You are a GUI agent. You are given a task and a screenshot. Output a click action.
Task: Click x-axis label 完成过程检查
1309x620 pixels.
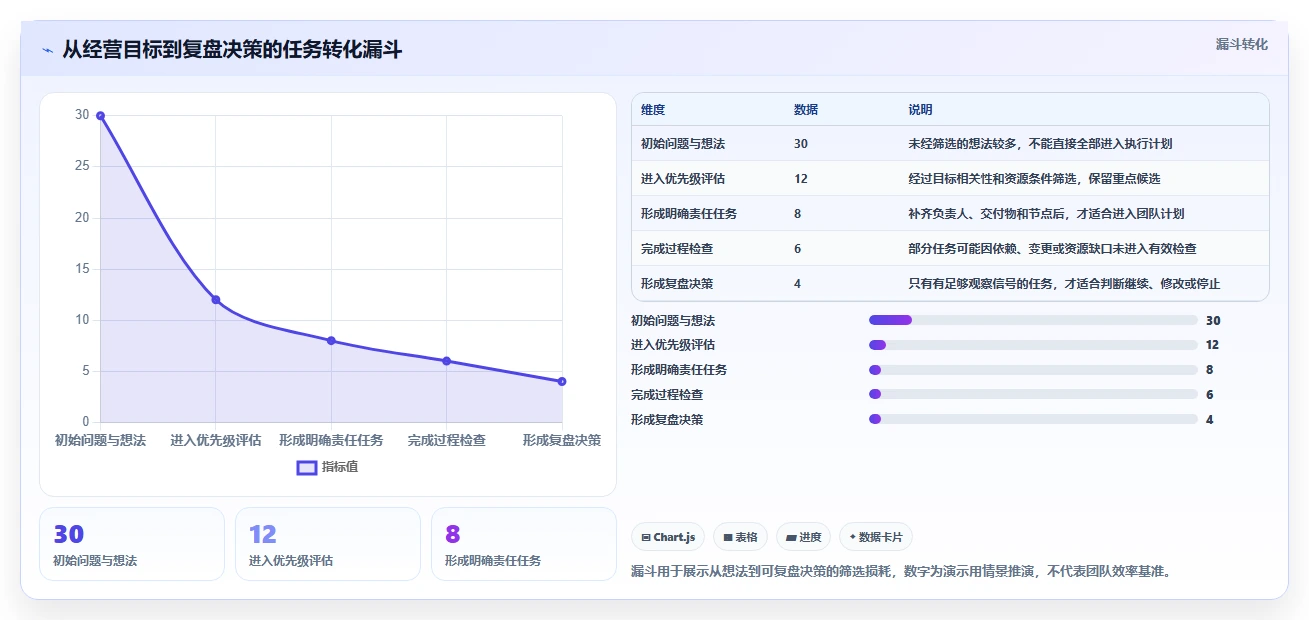[446, 440]
